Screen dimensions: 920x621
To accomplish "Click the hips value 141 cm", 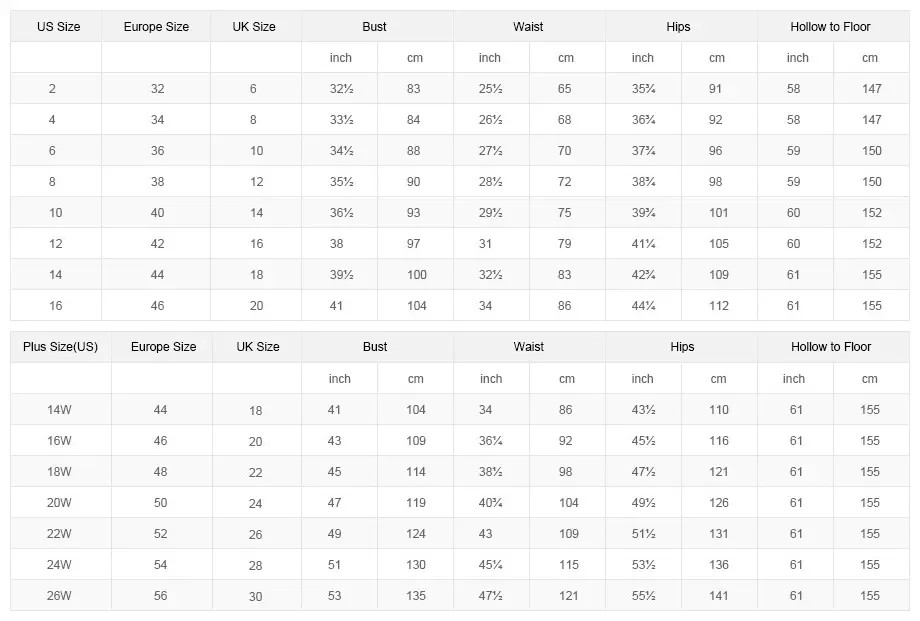I will point(719,596).
